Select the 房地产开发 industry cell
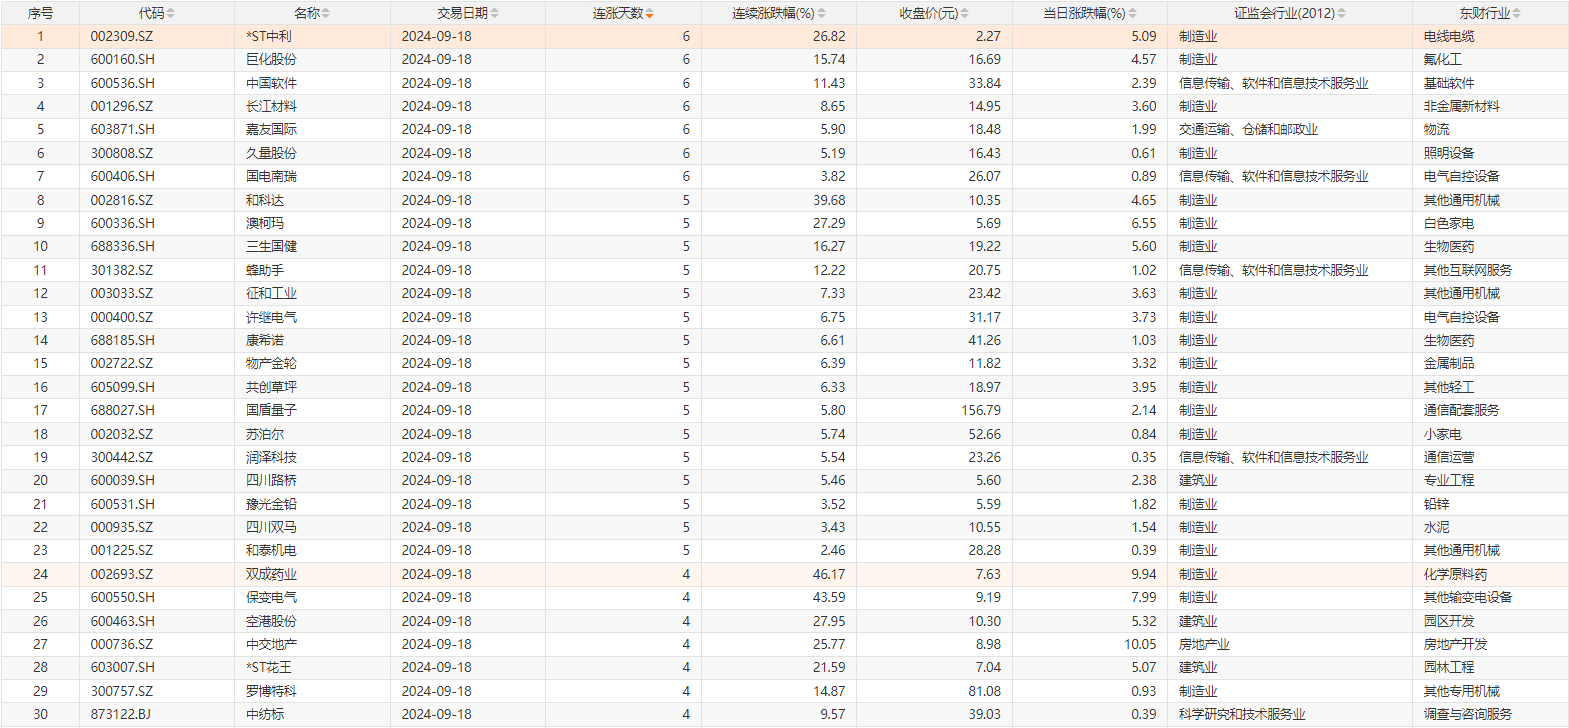 pos(1455,644)
